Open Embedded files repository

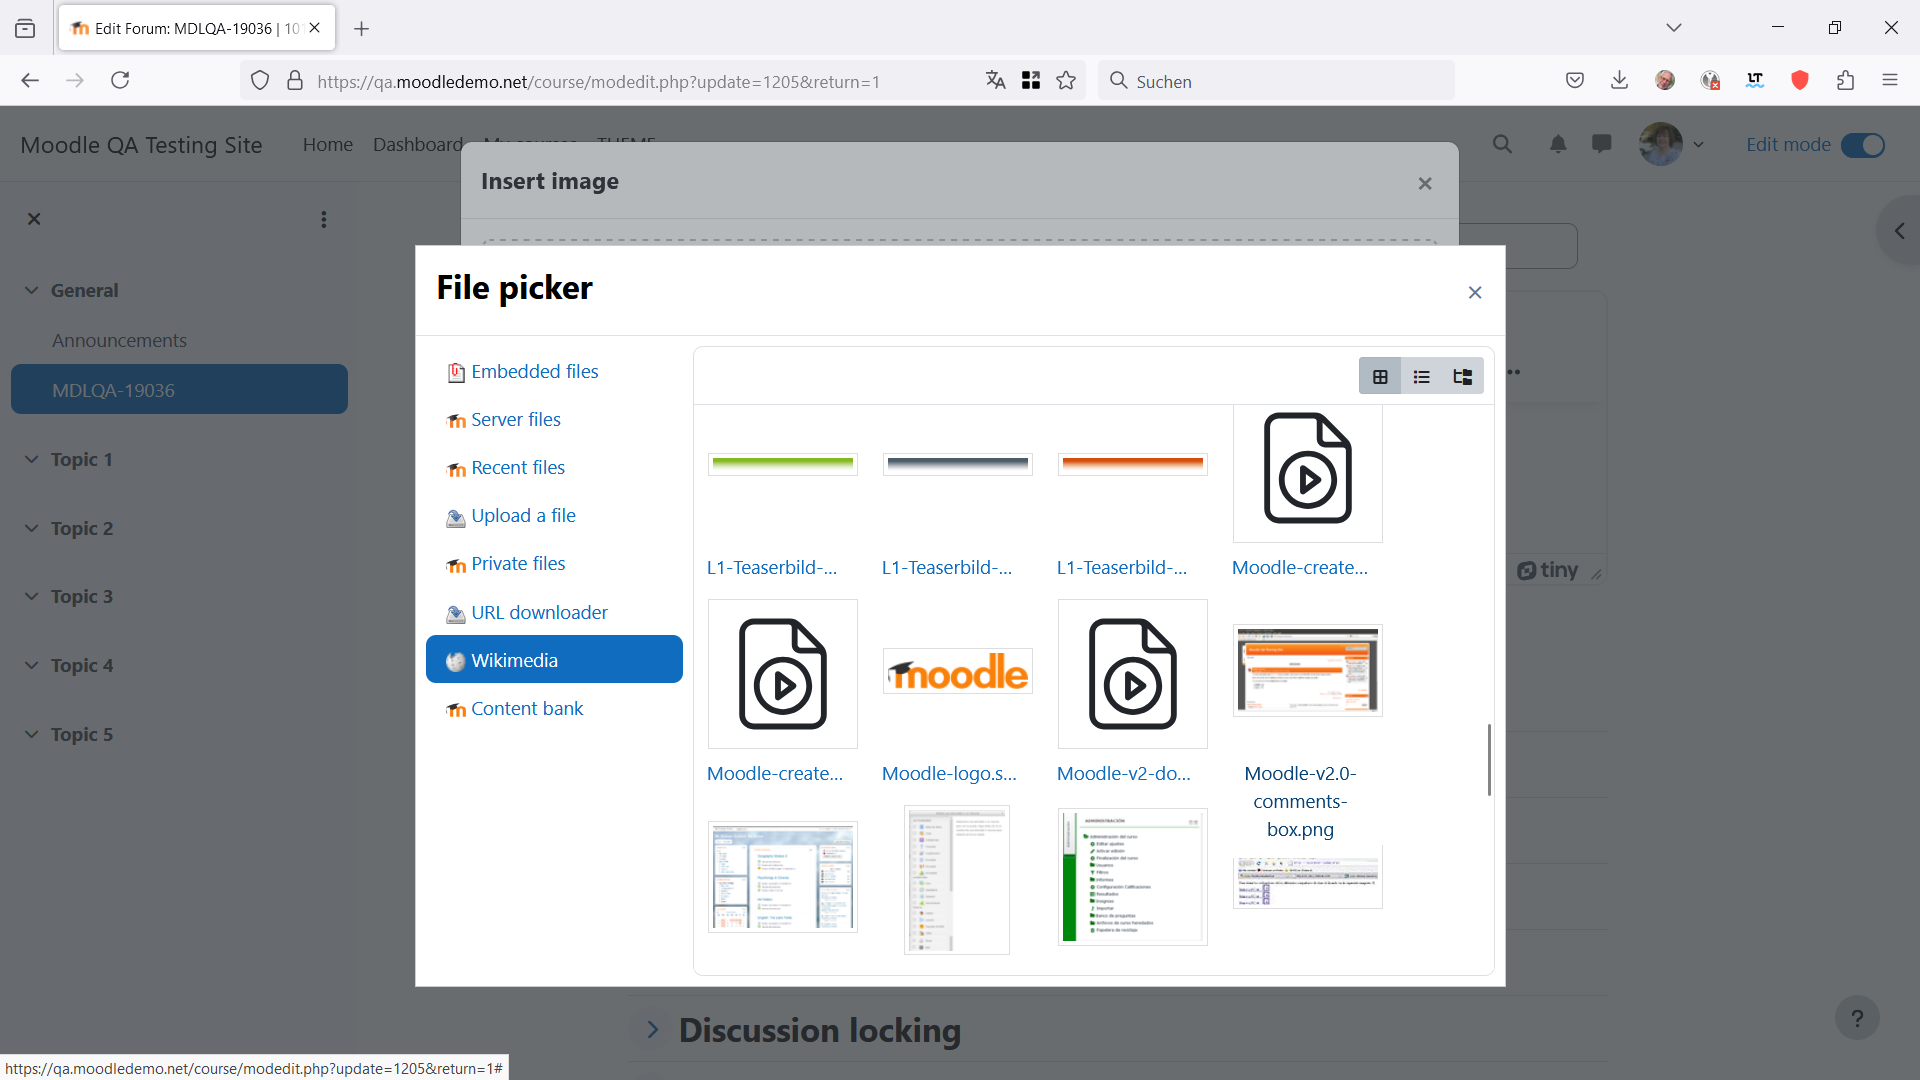(534, 372)
